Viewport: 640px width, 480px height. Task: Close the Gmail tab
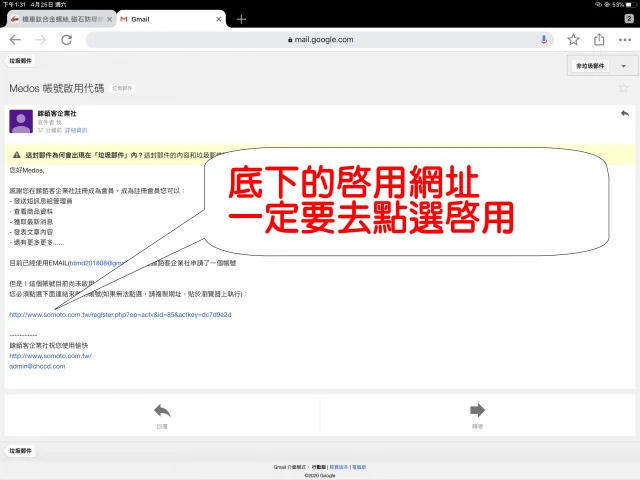tap(218, 19)
